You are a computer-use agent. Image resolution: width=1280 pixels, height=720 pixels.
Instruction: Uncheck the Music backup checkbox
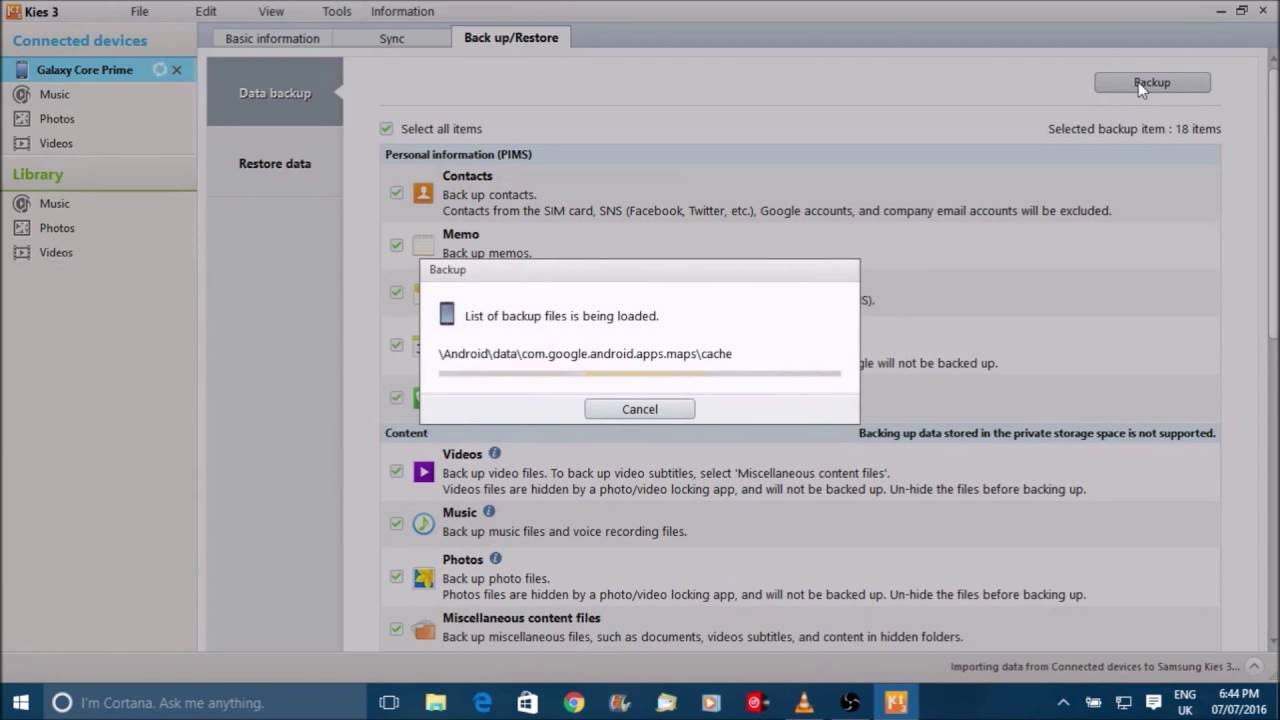point(397,523)
